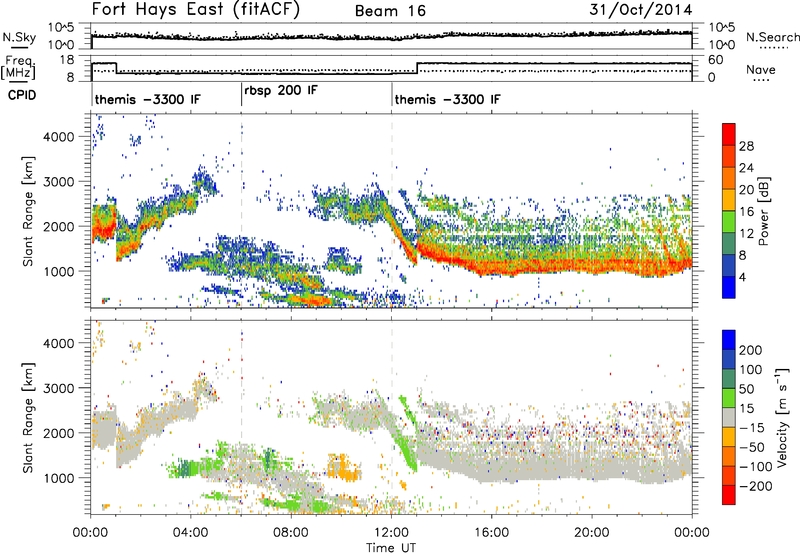
Task: Click the red bottom segment of Velocity color bar
Action: coord(729,495)
